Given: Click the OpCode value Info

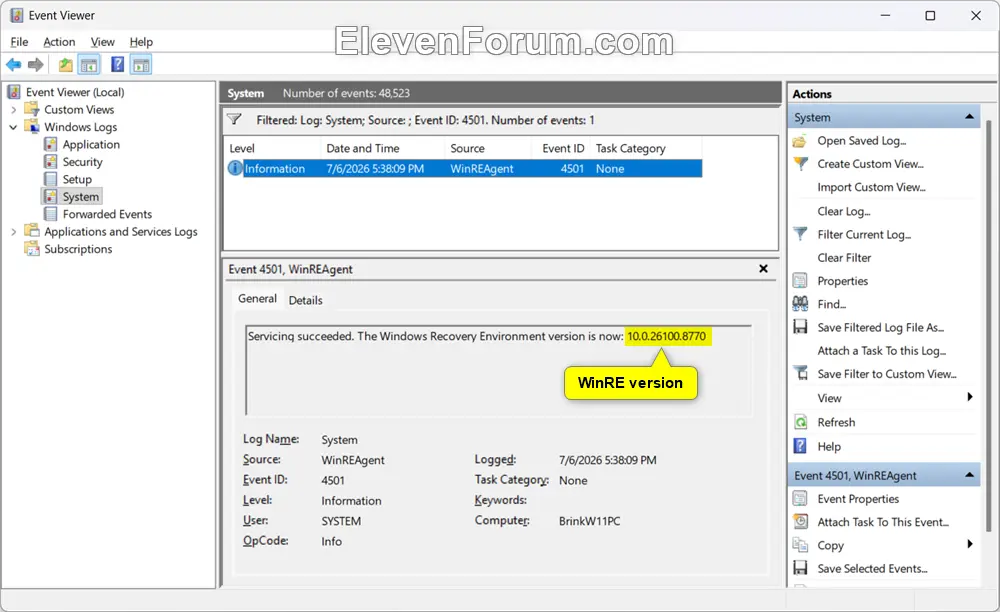Looking at the screenshot, I should coord(331,541).
